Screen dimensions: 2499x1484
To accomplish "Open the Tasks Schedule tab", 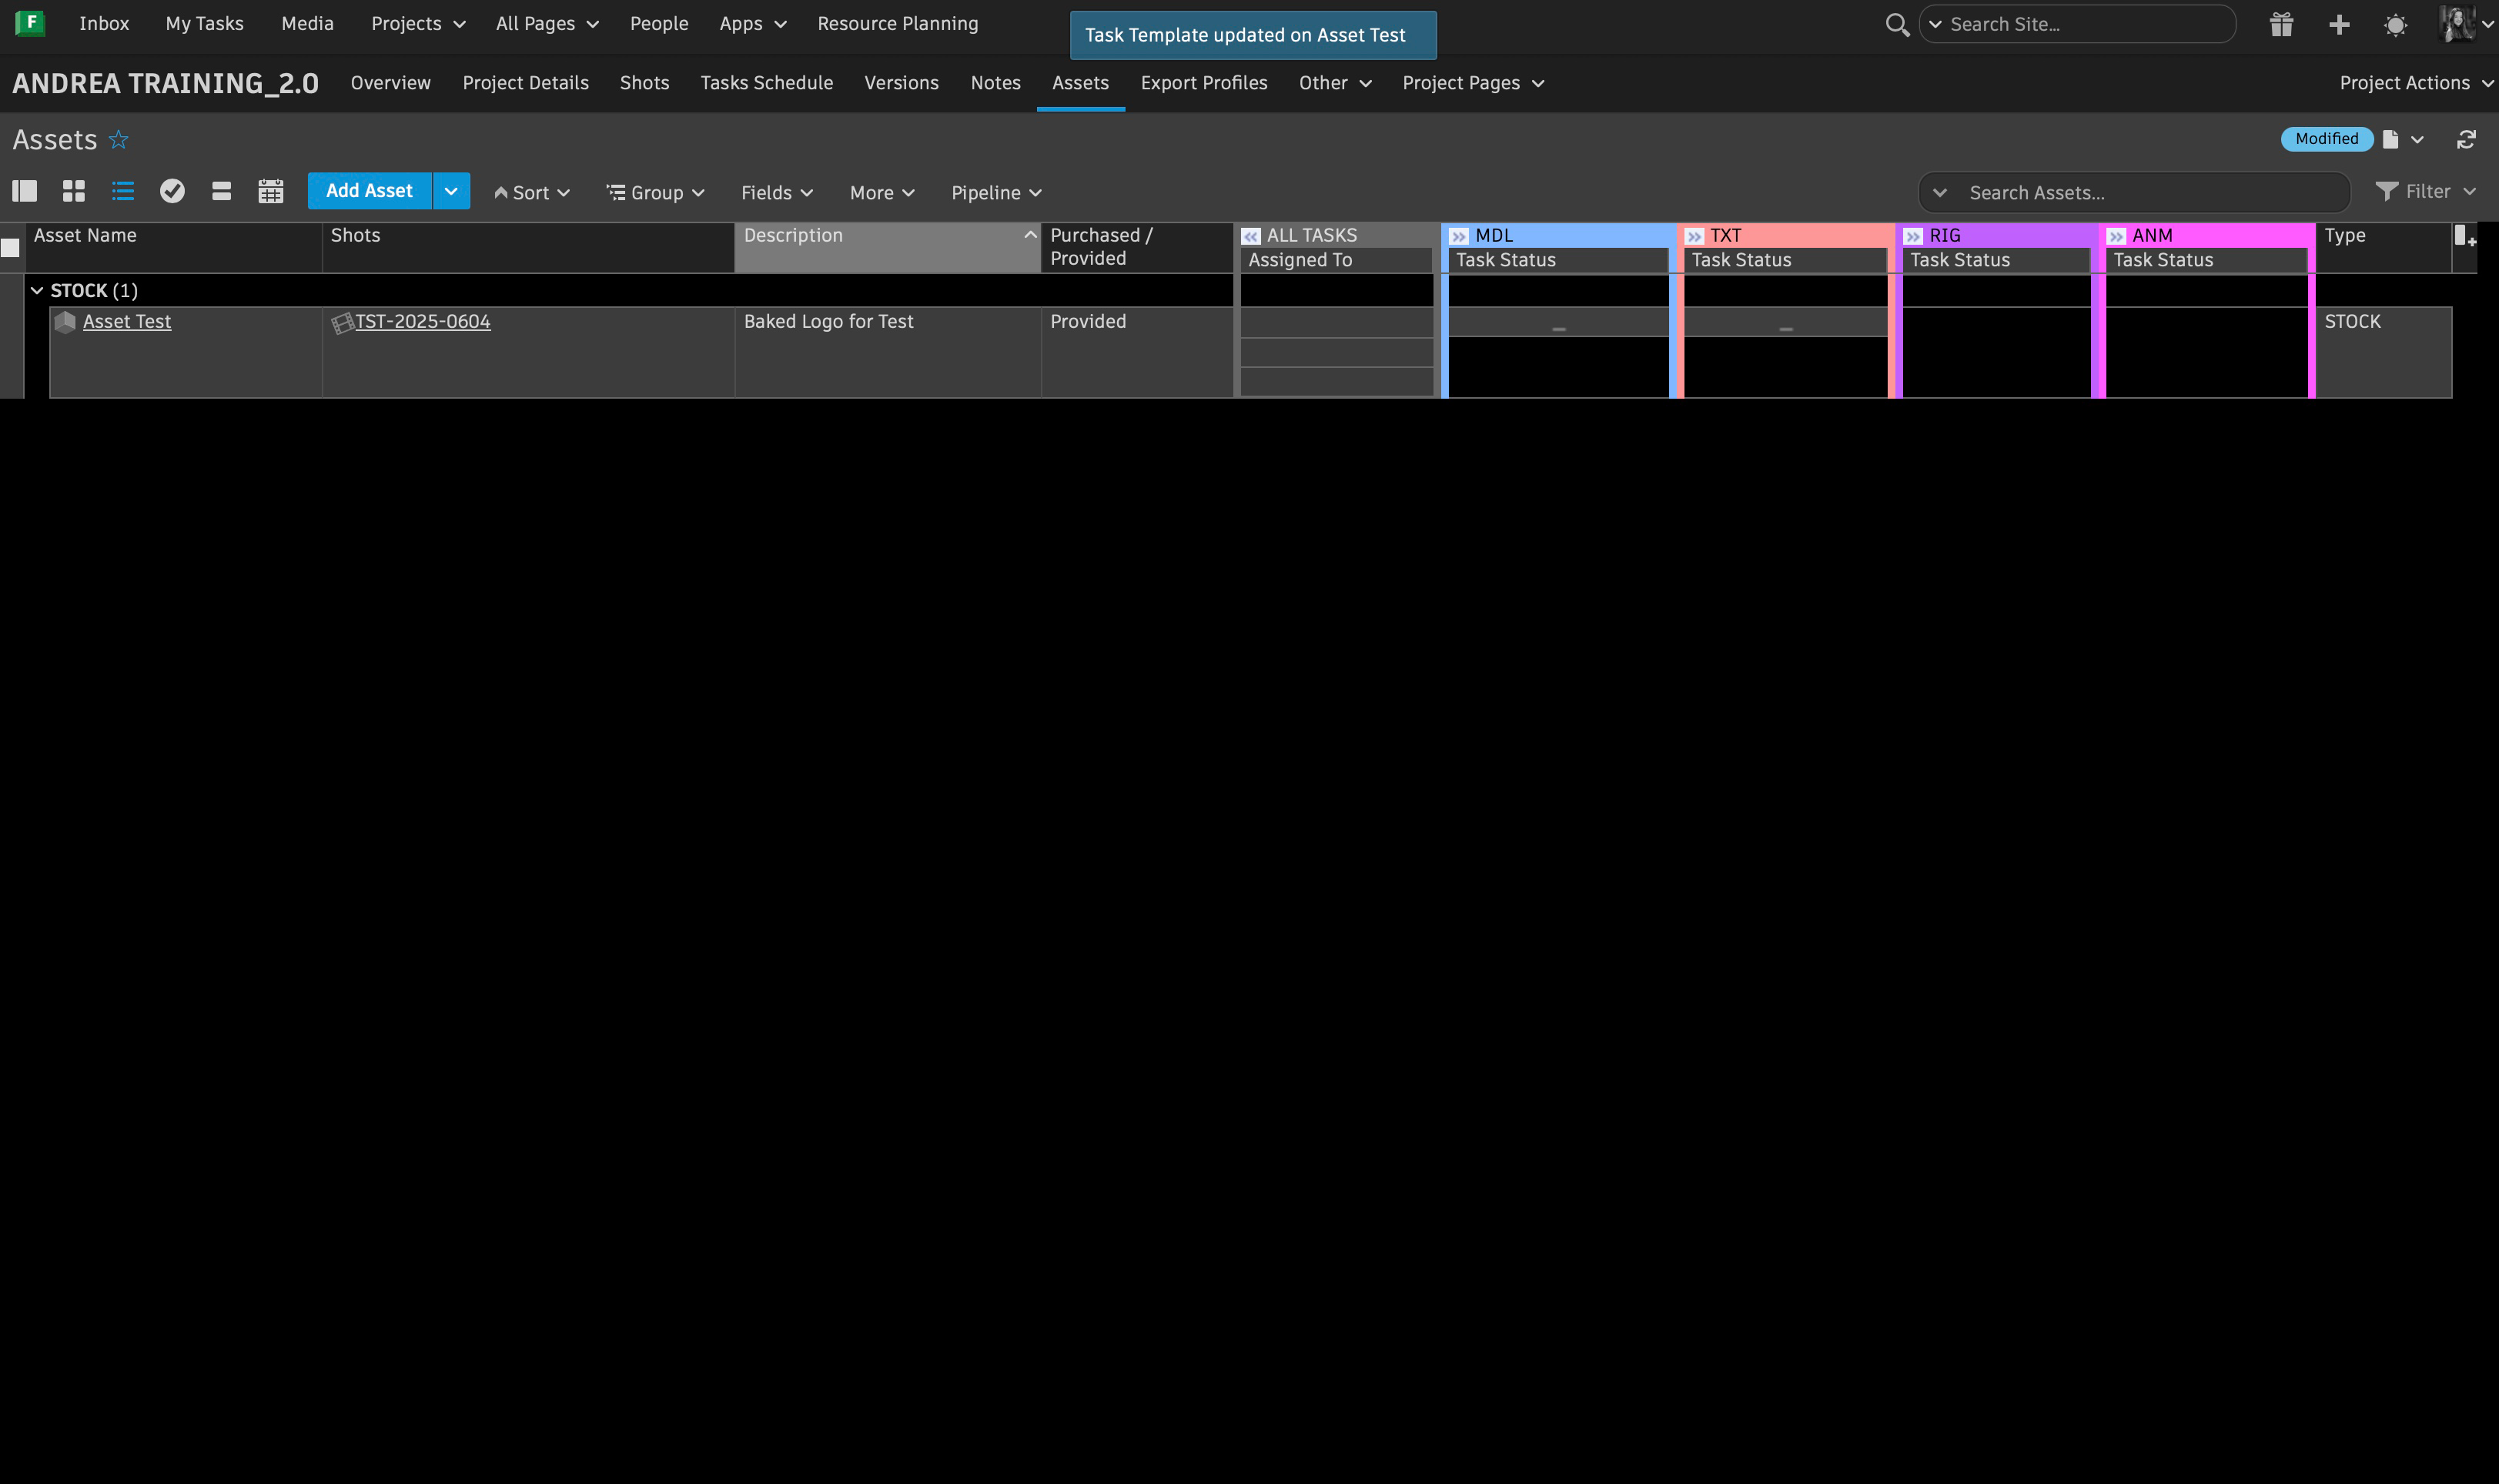I will pyautogui.click(x=766, y=83).
